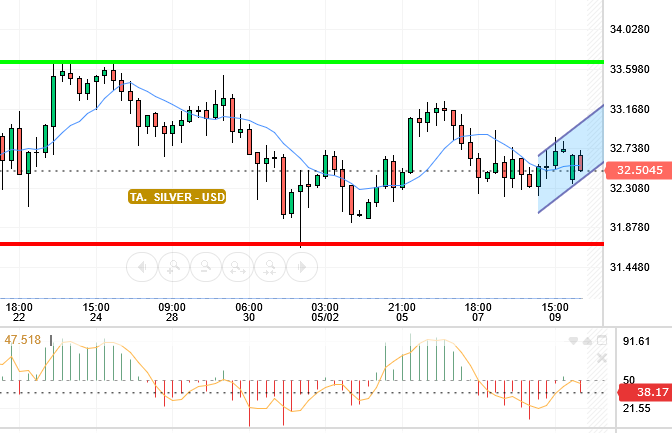Click the 32.7380 price axis label

tap(630, 148)
